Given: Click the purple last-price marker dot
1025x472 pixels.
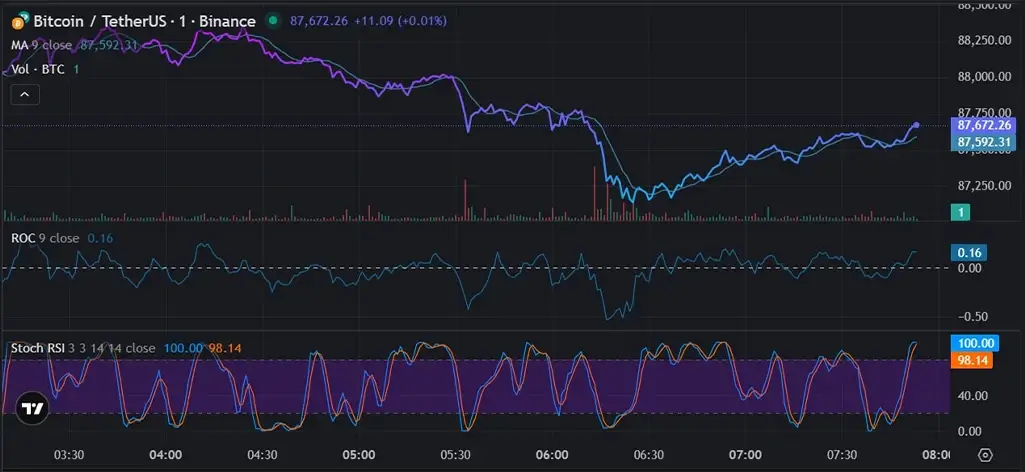Looking at the screenshot, I should tap(917, 125).
